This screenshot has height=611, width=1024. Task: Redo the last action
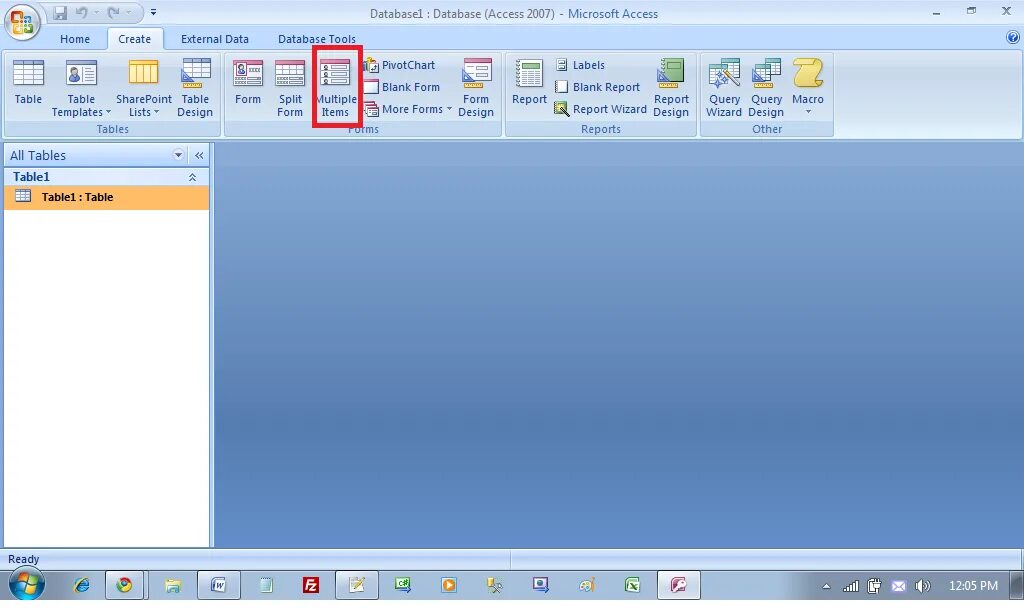click(x=114, y=12)
